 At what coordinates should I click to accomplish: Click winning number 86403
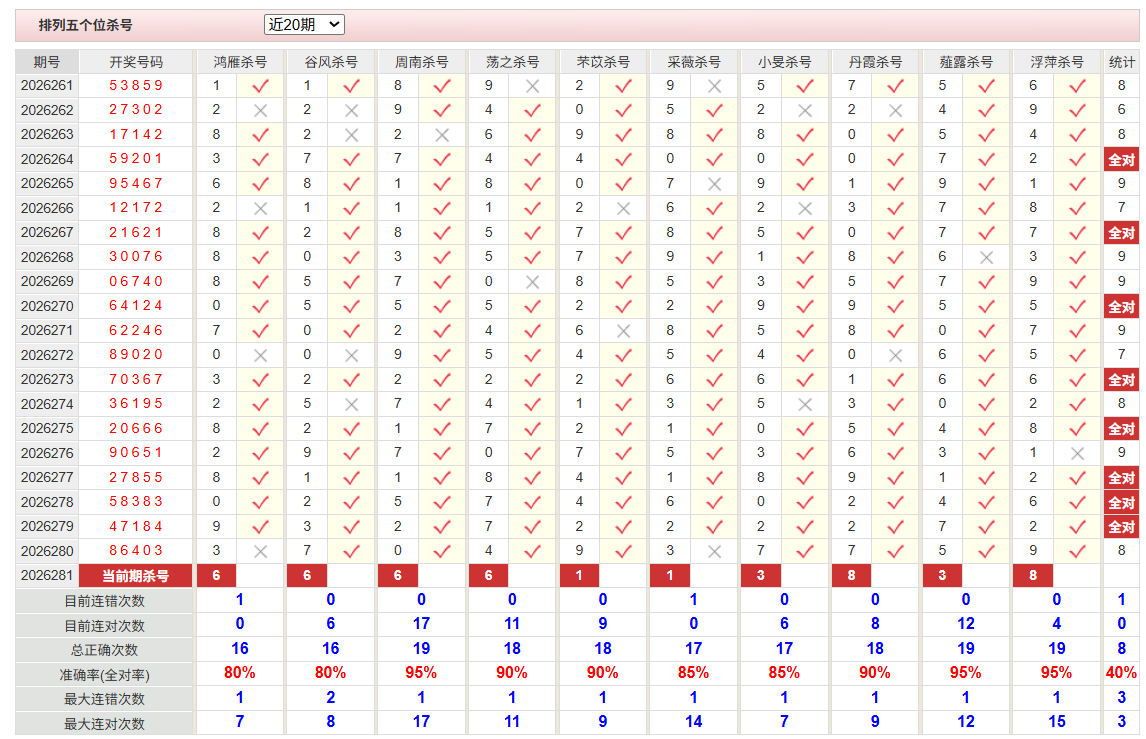[136, 550]
